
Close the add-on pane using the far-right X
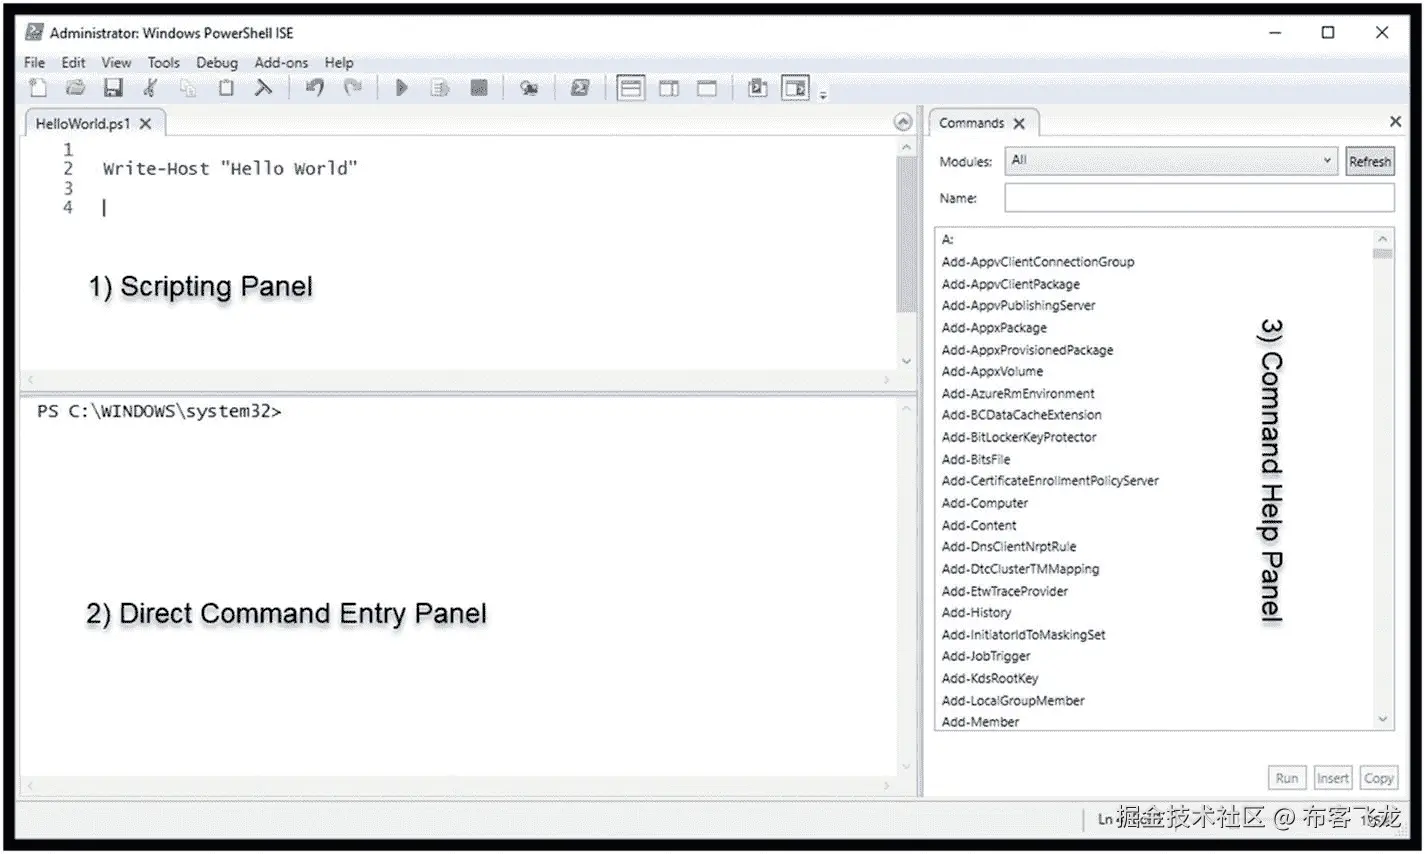tap(1395, 122)
